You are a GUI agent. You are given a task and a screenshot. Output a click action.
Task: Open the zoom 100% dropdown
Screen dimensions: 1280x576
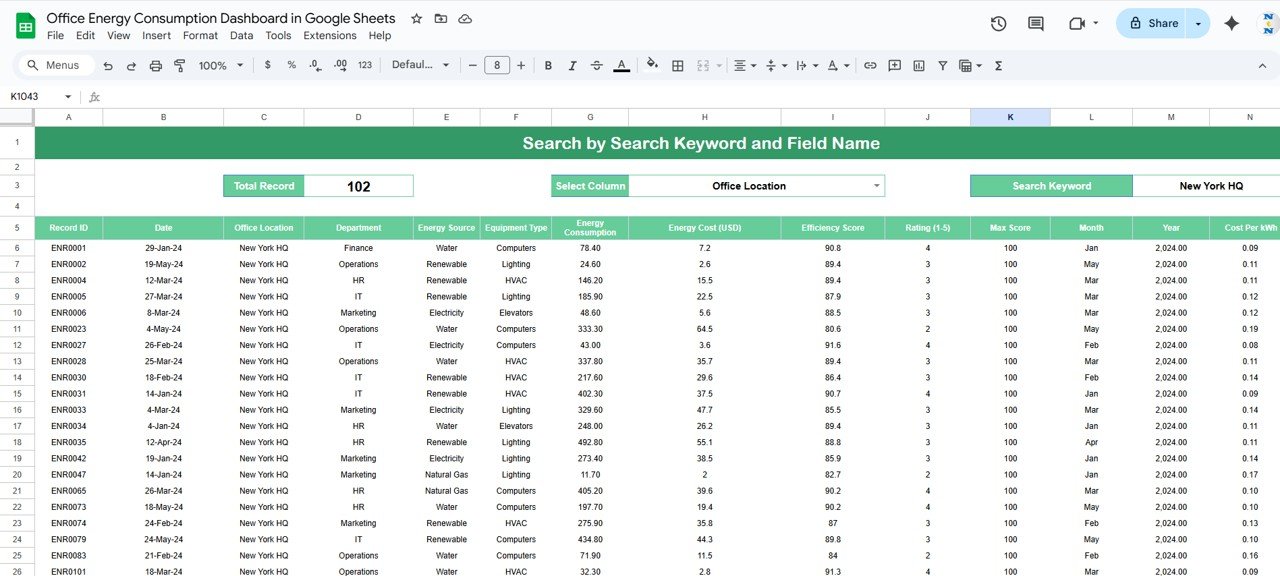pyautogui.click(x=220, y=65)
